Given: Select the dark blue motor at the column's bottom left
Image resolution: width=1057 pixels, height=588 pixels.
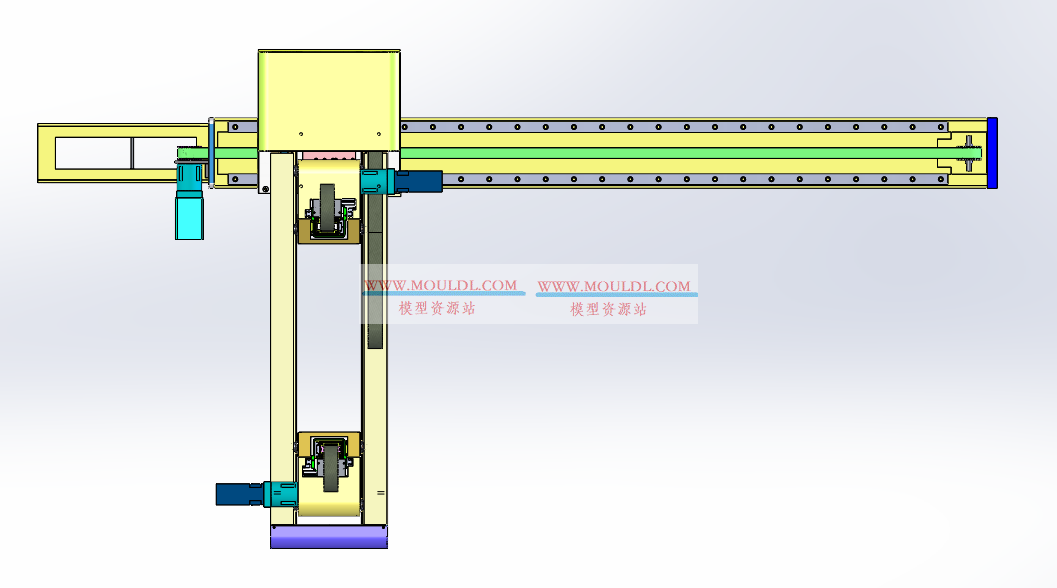Looking at the screenshot, I should pyautogui.click(x=238, y=493).
